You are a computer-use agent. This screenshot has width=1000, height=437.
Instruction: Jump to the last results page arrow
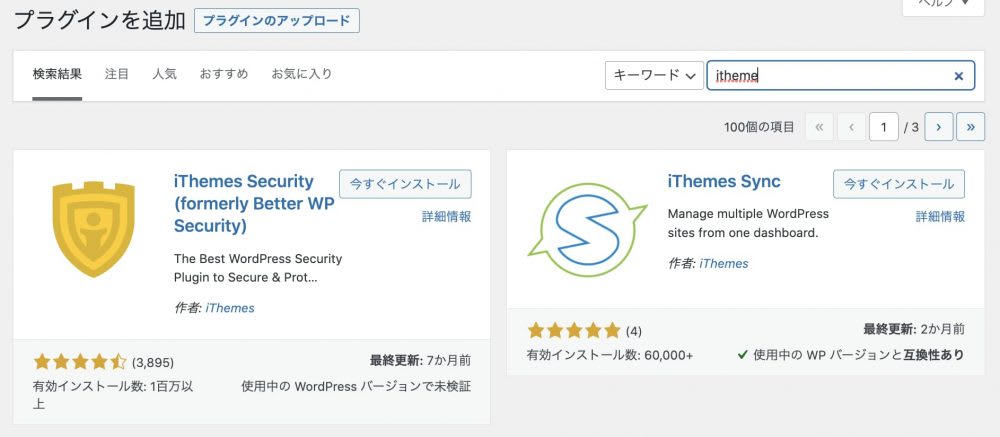(x=971, y=127)
